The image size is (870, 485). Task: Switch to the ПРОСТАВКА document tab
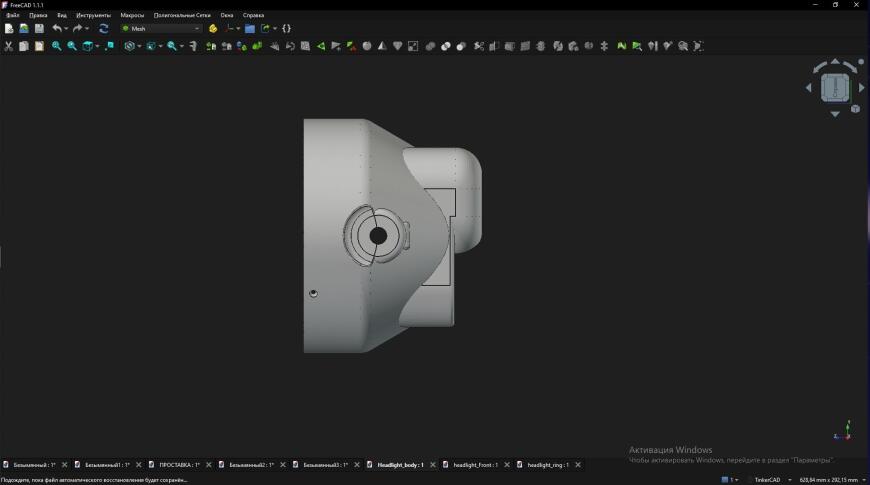pos(179,465)
